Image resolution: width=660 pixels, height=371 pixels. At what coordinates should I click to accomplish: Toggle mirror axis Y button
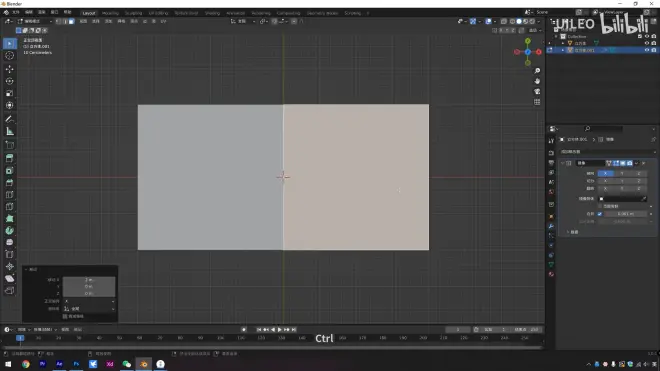pos(622,173)
